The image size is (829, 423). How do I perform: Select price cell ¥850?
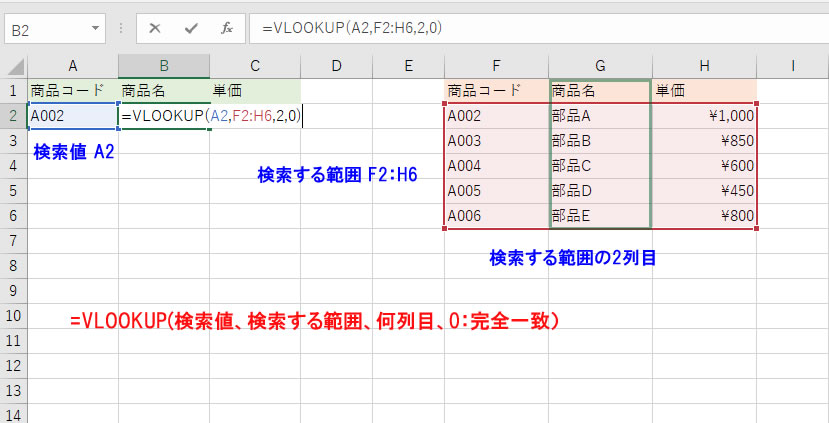pos(704,141)
